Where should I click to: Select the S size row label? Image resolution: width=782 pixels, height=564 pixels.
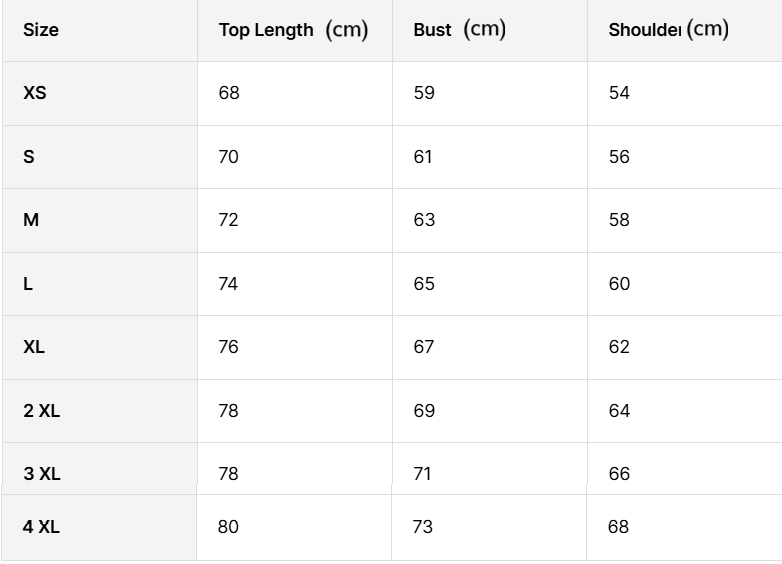pyautogui.click(x=29, y=157)
